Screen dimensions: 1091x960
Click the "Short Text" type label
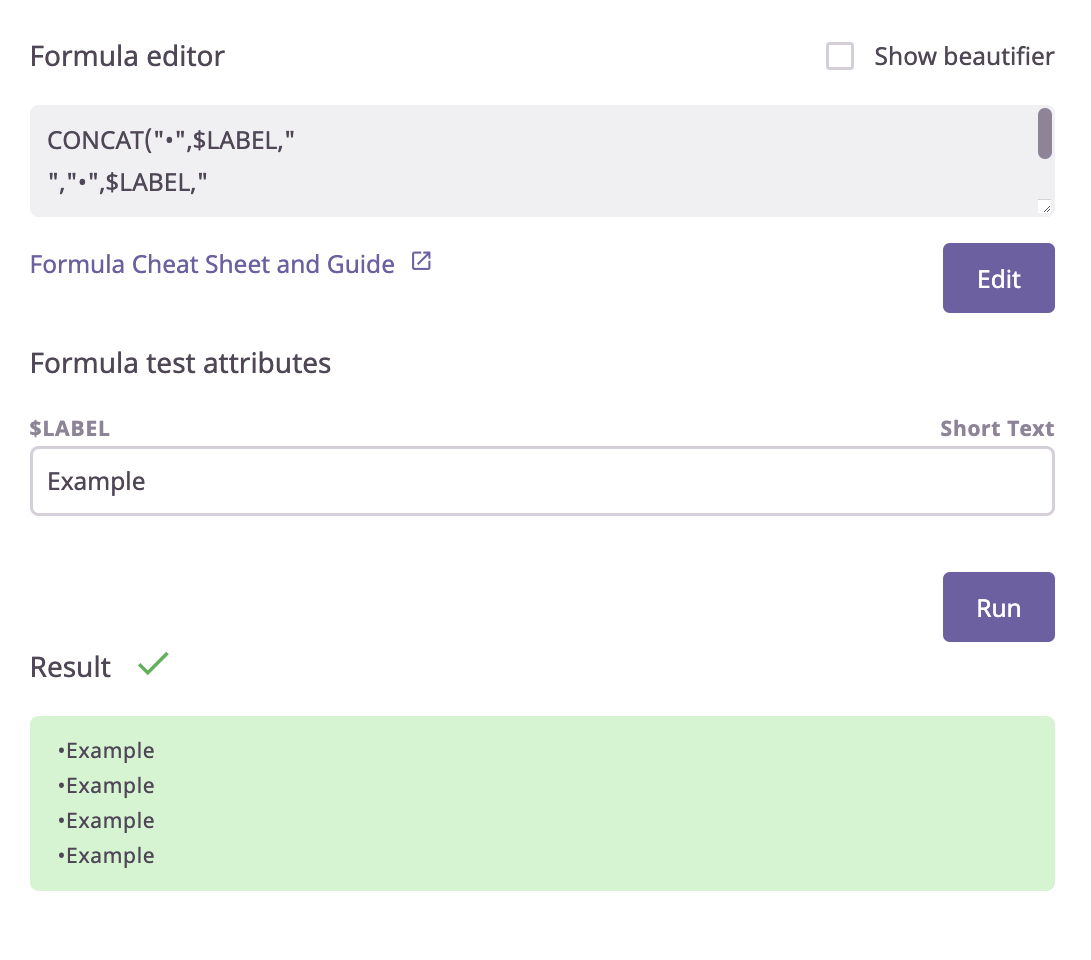pyautogui.click(x=996, y=429)
